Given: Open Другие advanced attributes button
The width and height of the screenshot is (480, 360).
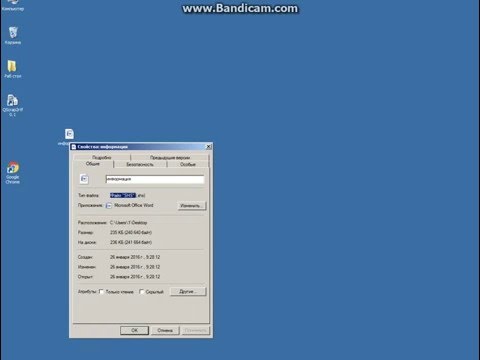Looking at the screenshot, I should click(188, 291).
